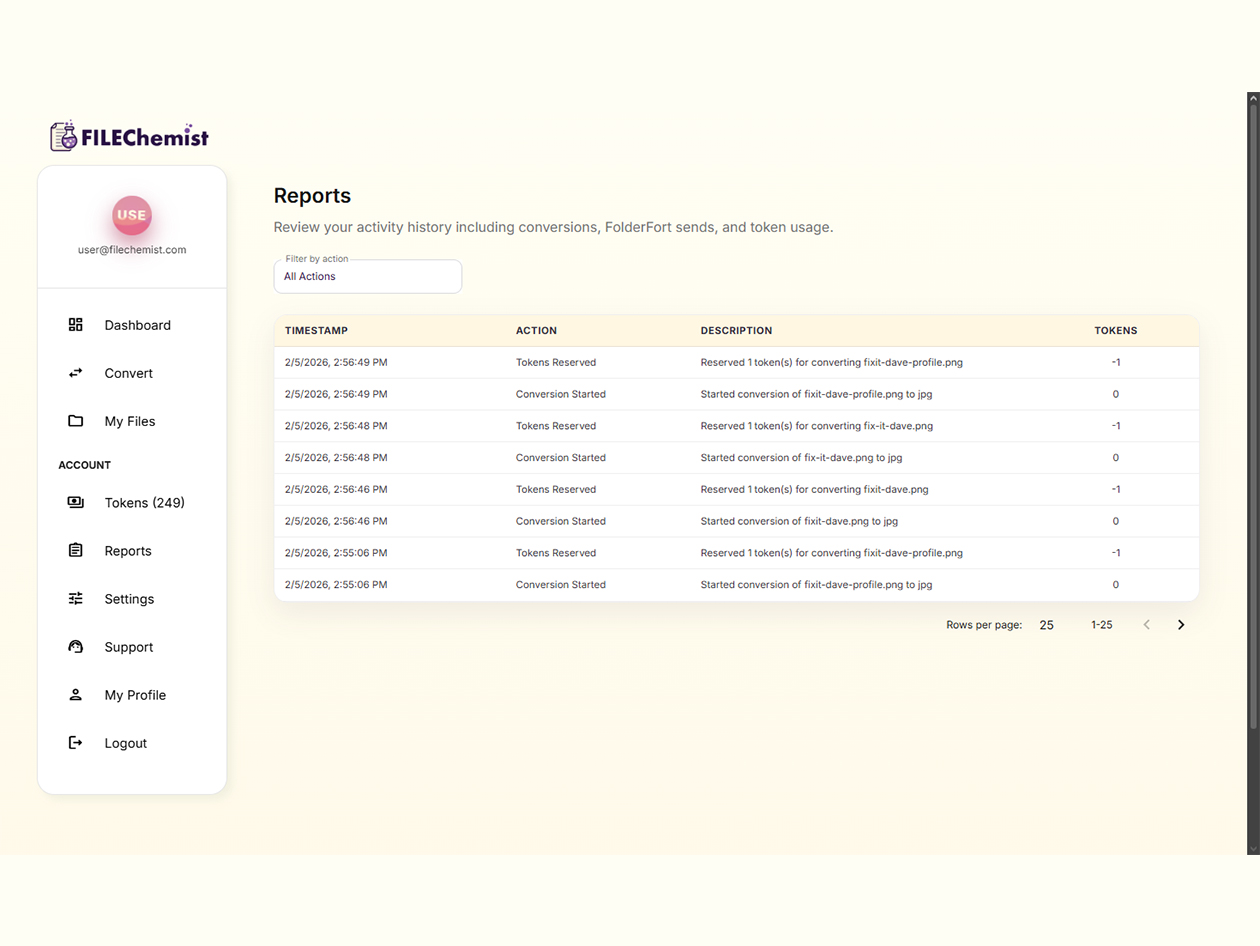
Task: Select the Reports menu item
Action: (x=128, y=550)
